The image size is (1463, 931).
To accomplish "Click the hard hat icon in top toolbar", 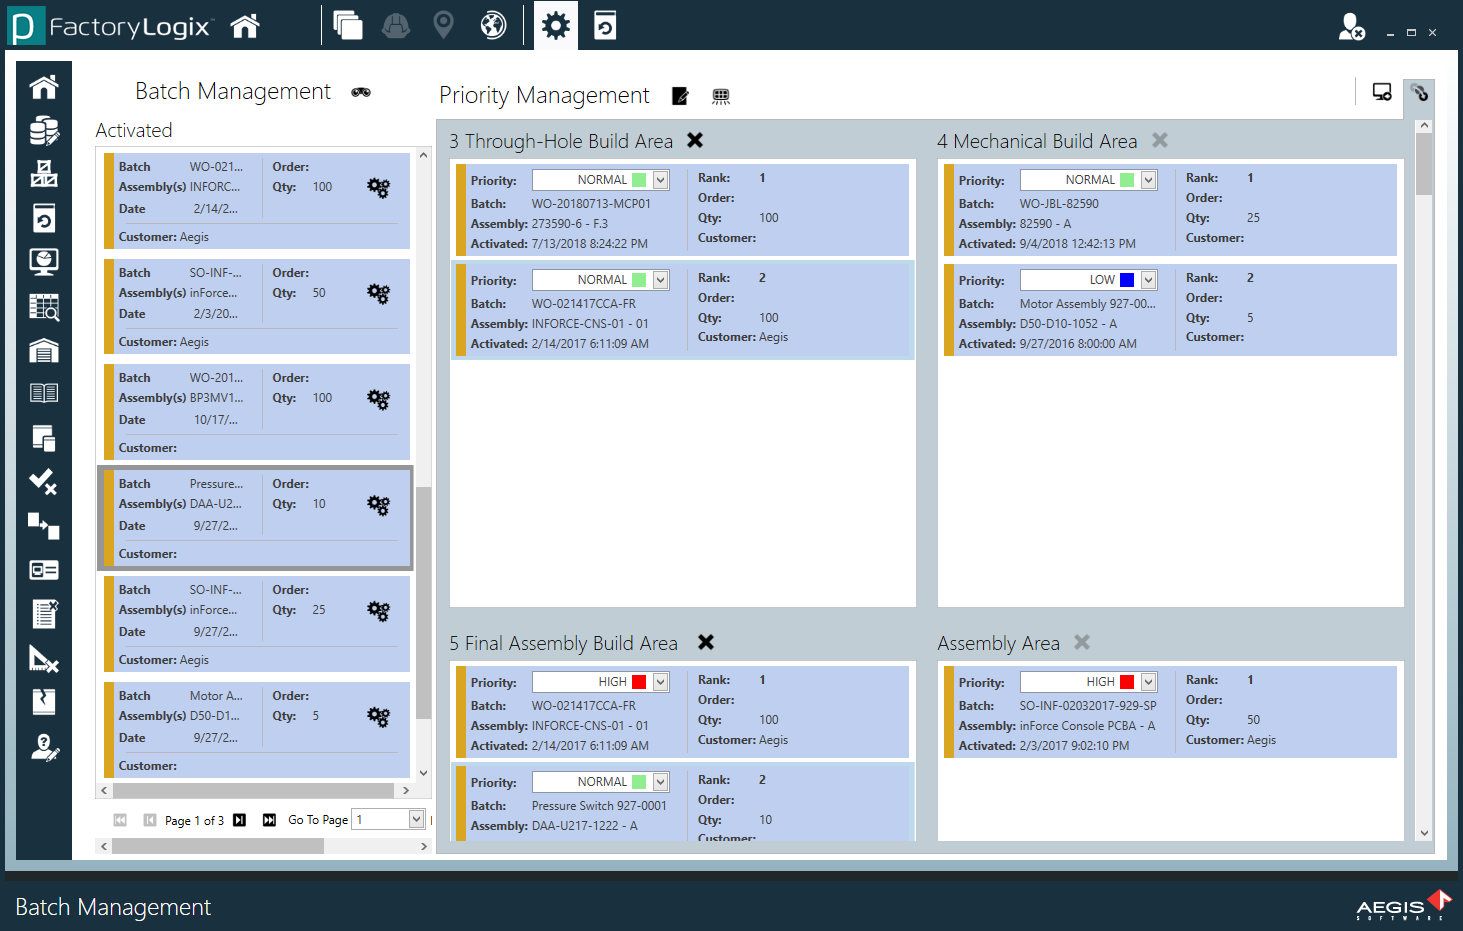I will pyautogui.click(x=395, y=25).
